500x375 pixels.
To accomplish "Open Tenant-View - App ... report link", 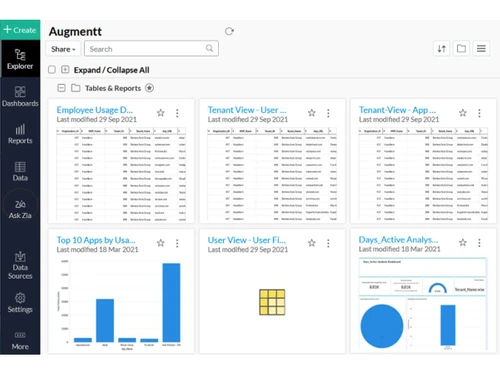I will (x=397, y=110).
